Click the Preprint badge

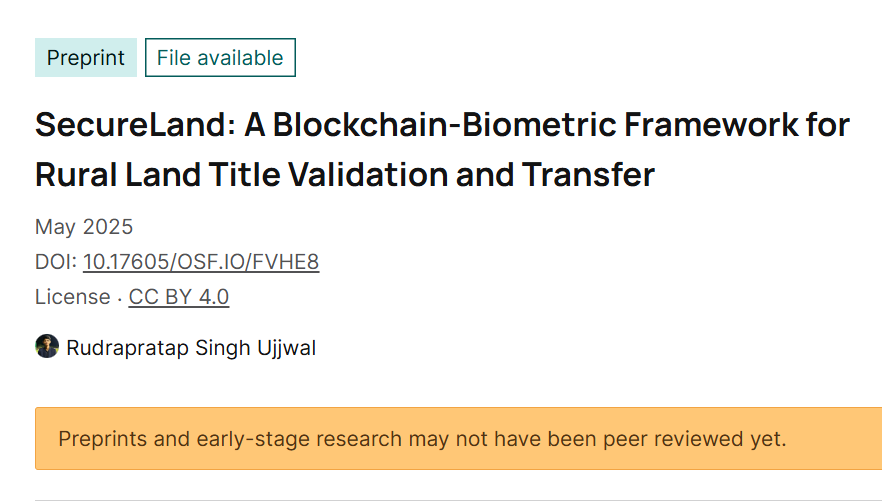(x=86, y=58)
